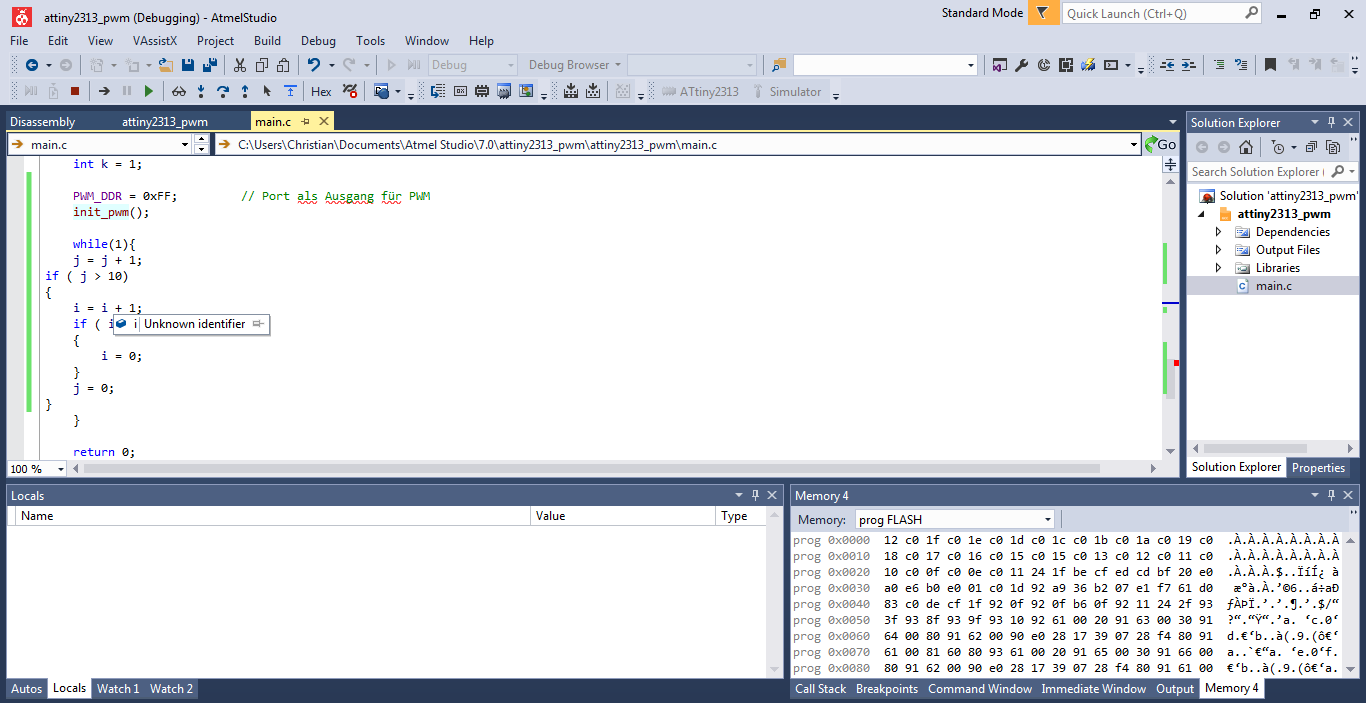
Task: Click the Undo arrow icon
Action: coord(314,65)
